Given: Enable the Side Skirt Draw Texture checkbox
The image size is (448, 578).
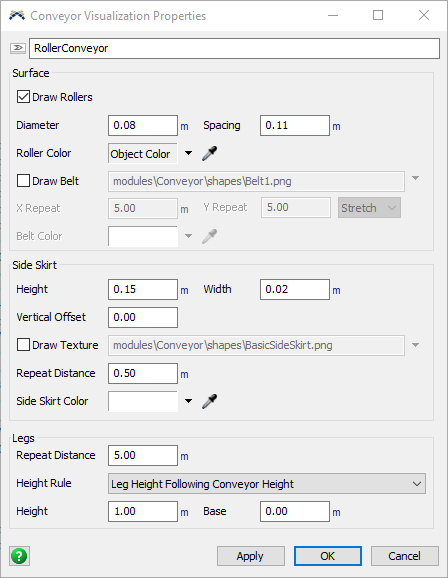Looking at the screenshot, I should [x=23, y=345].
